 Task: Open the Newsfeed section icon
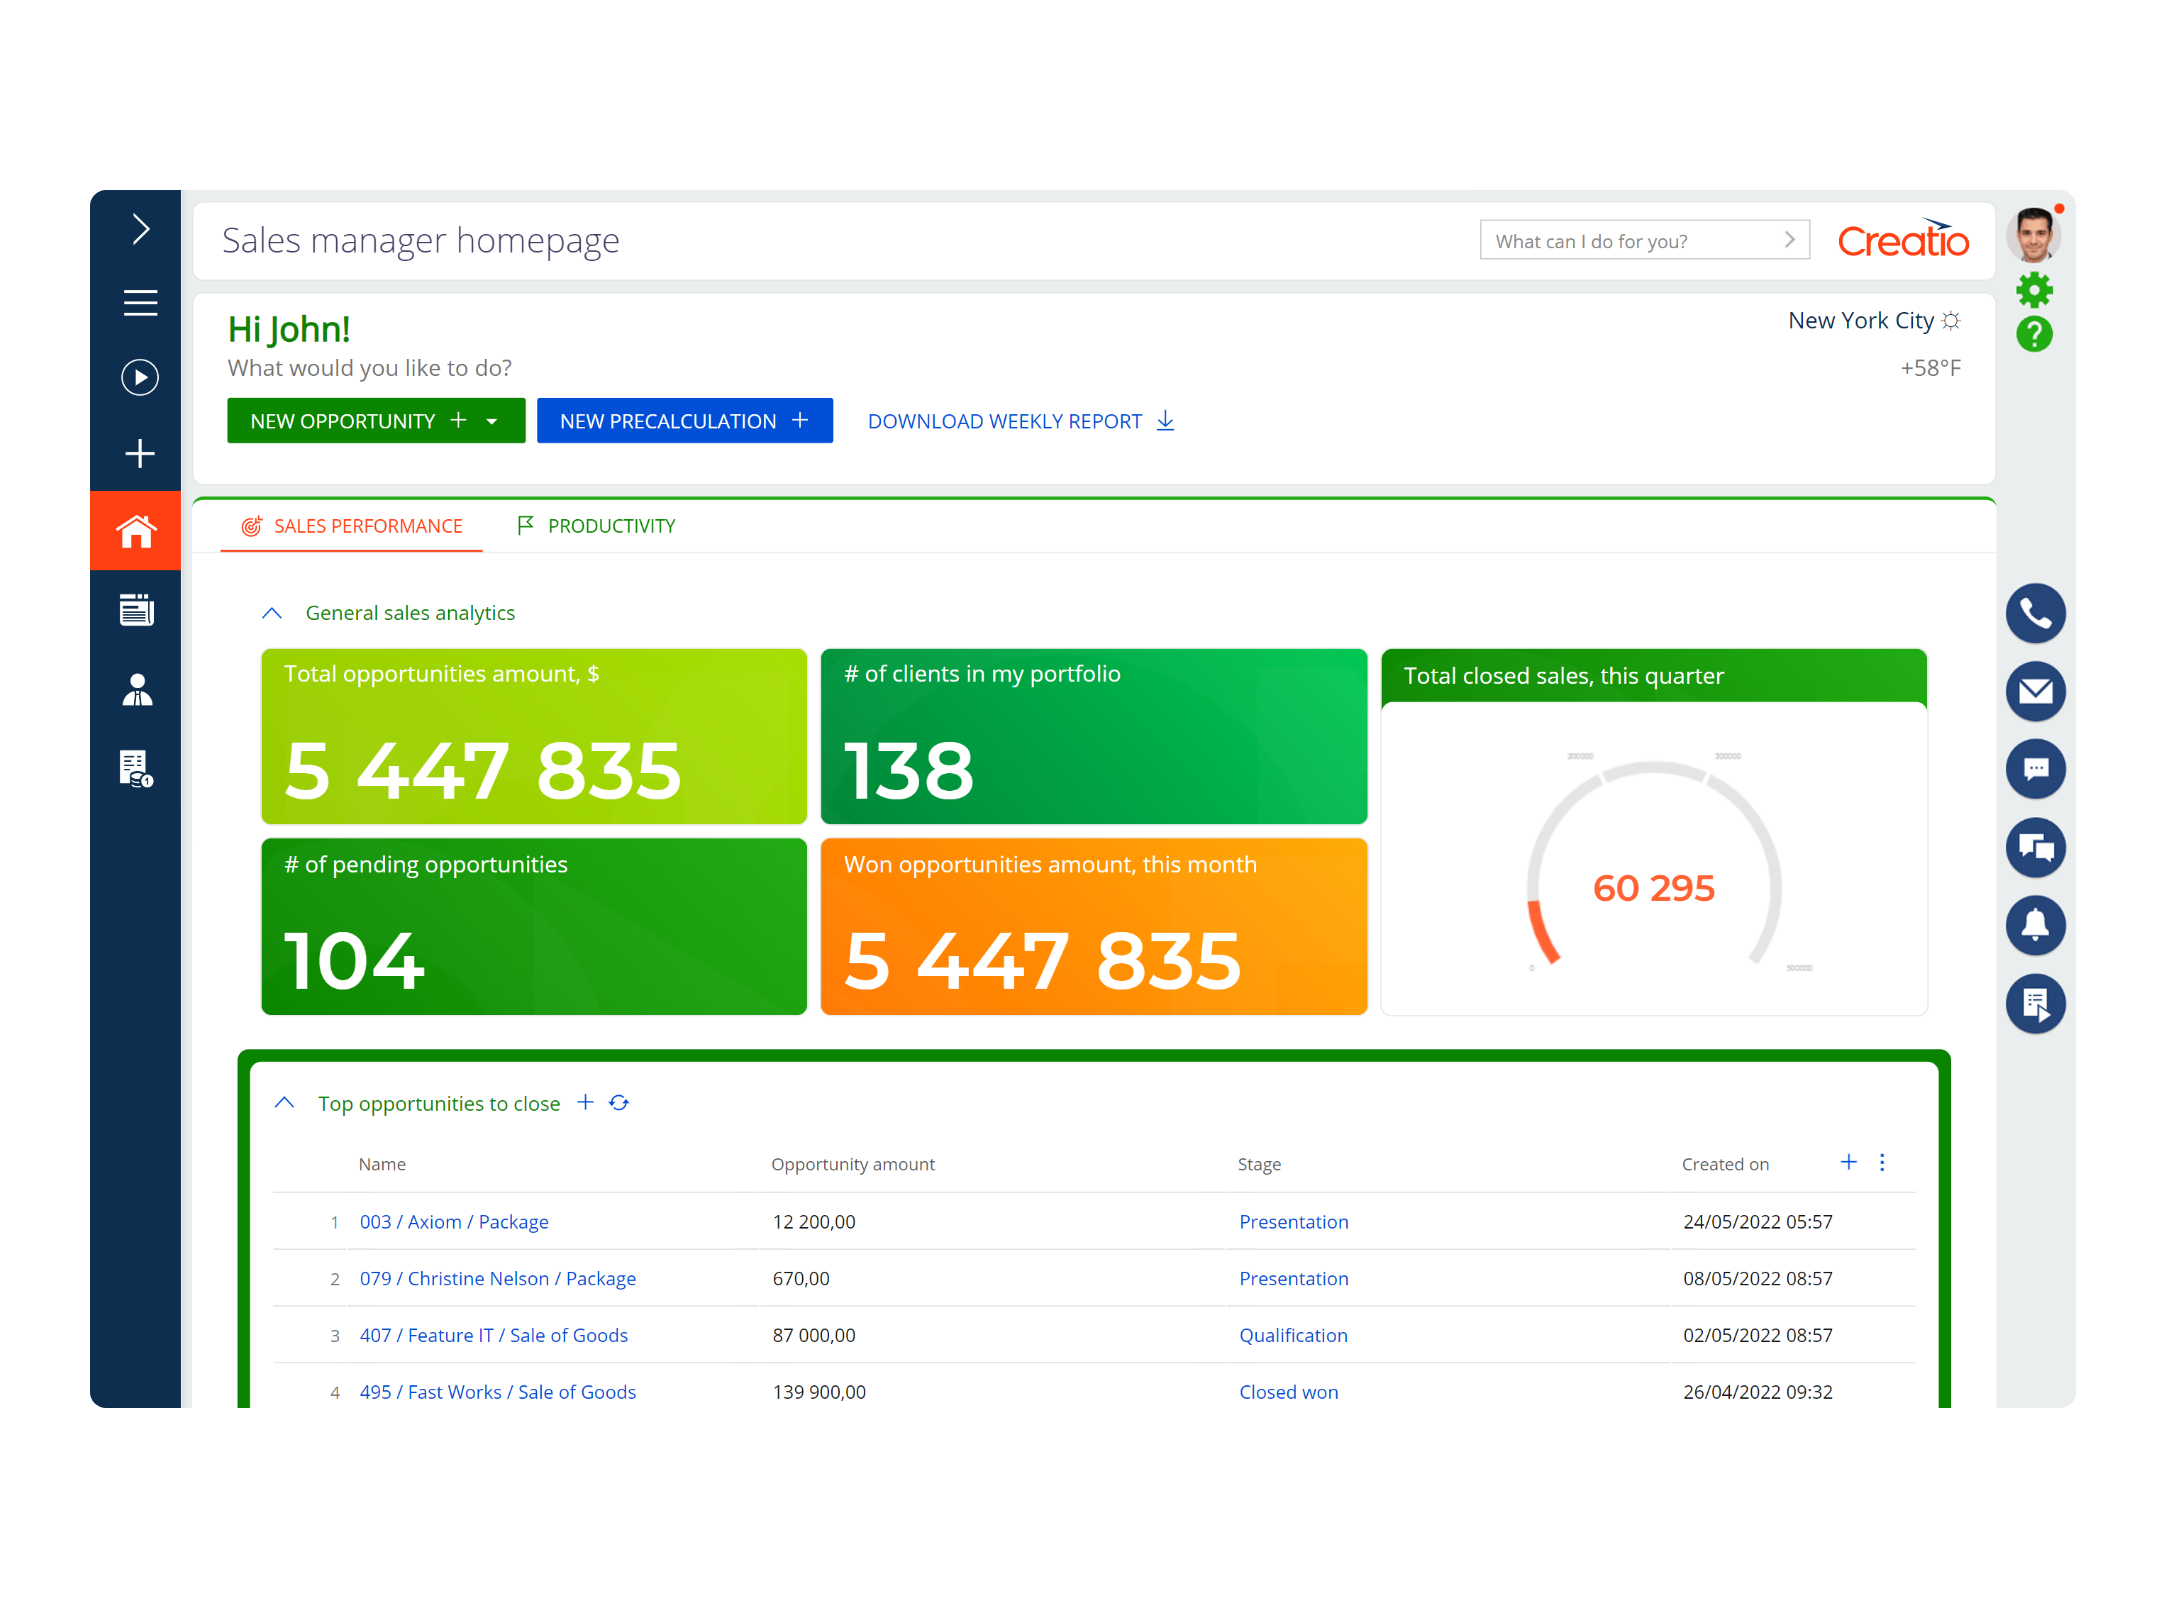pyautogui.click(x=137, y=610)
